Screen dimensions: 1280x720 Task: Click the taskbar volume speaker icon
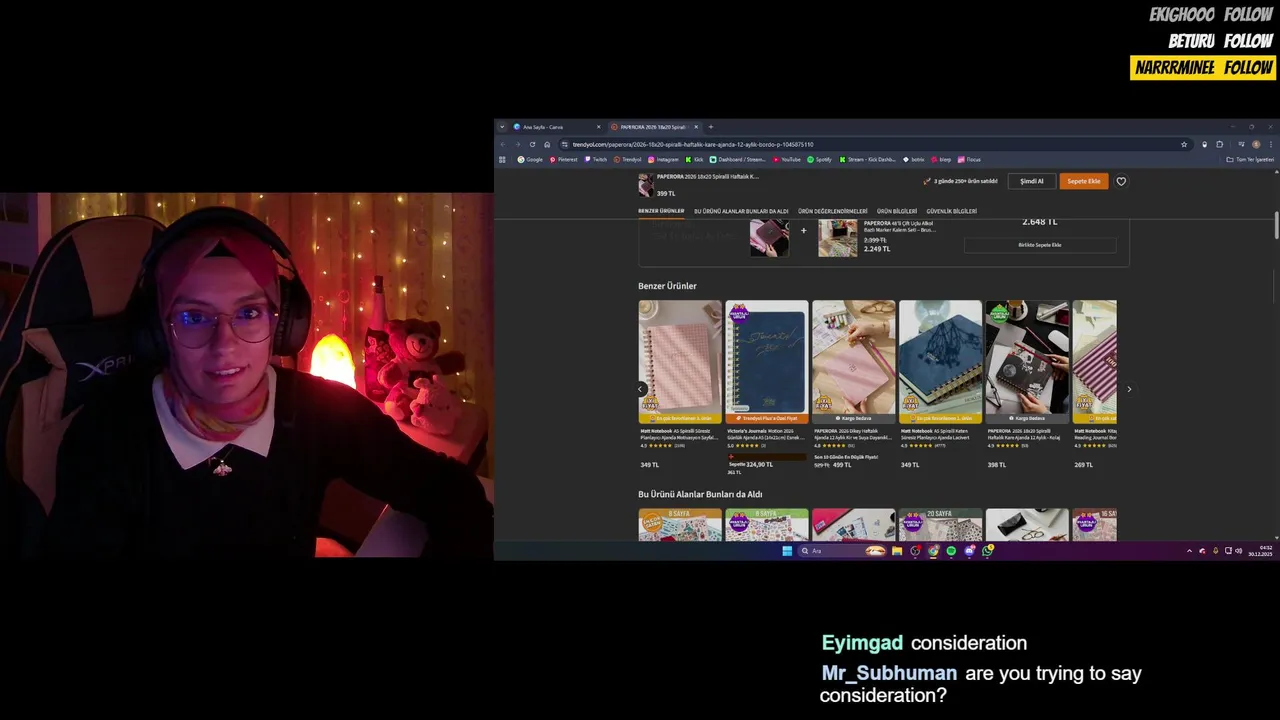(1239, 551)
